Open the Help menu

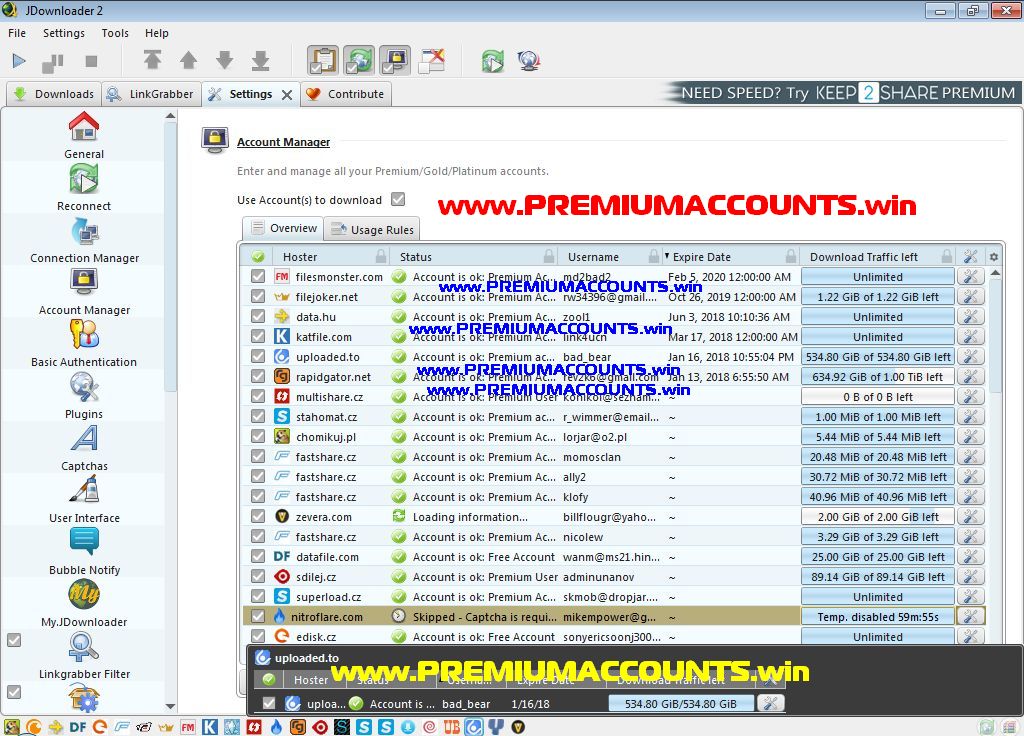point(157,33)
